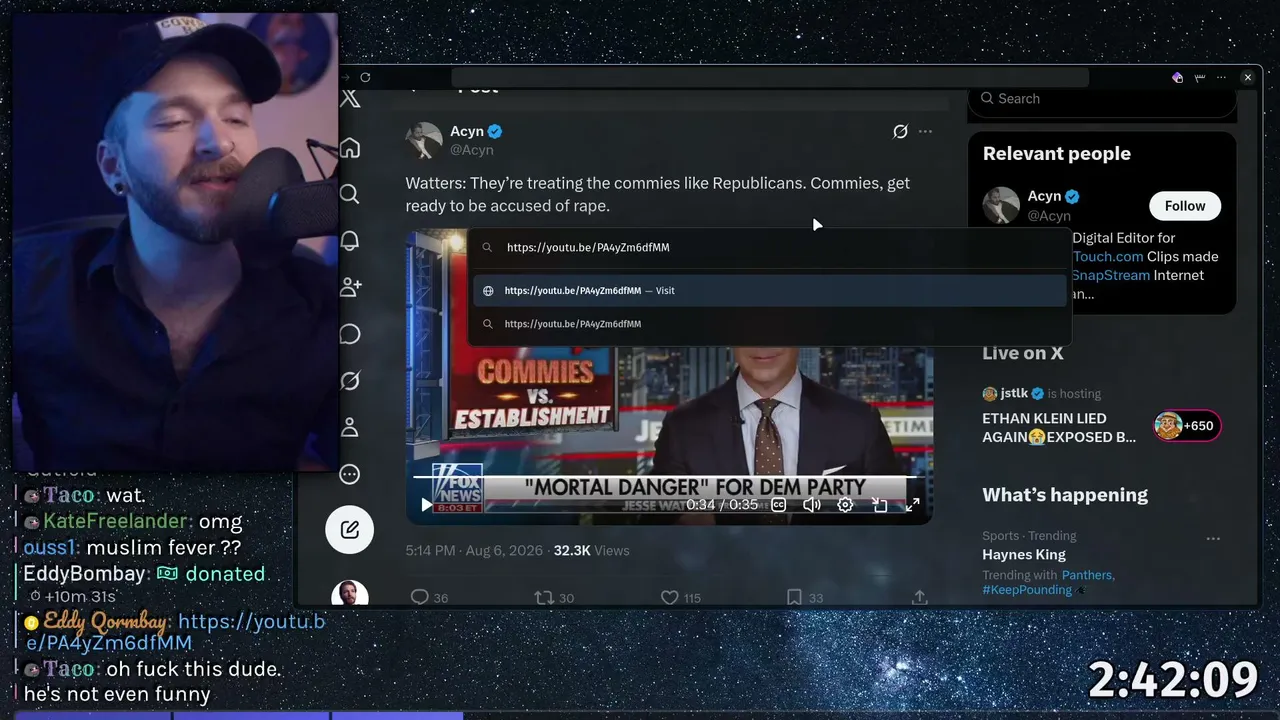Open the jstlk live broadcast card
Image resolution: width=1280 pixels, height=720 pixels.
[1102, 414]
